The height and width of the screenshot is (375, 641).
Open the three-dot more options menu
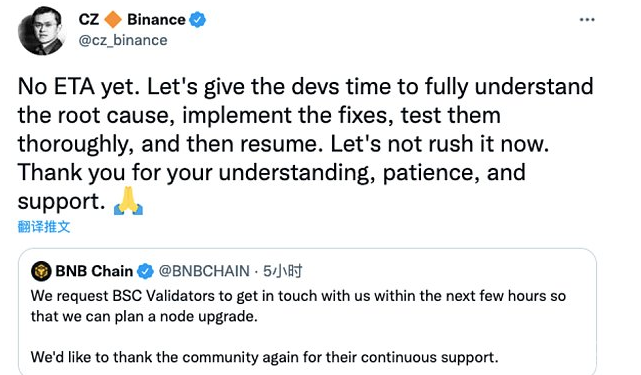click(x=587, y=20)
